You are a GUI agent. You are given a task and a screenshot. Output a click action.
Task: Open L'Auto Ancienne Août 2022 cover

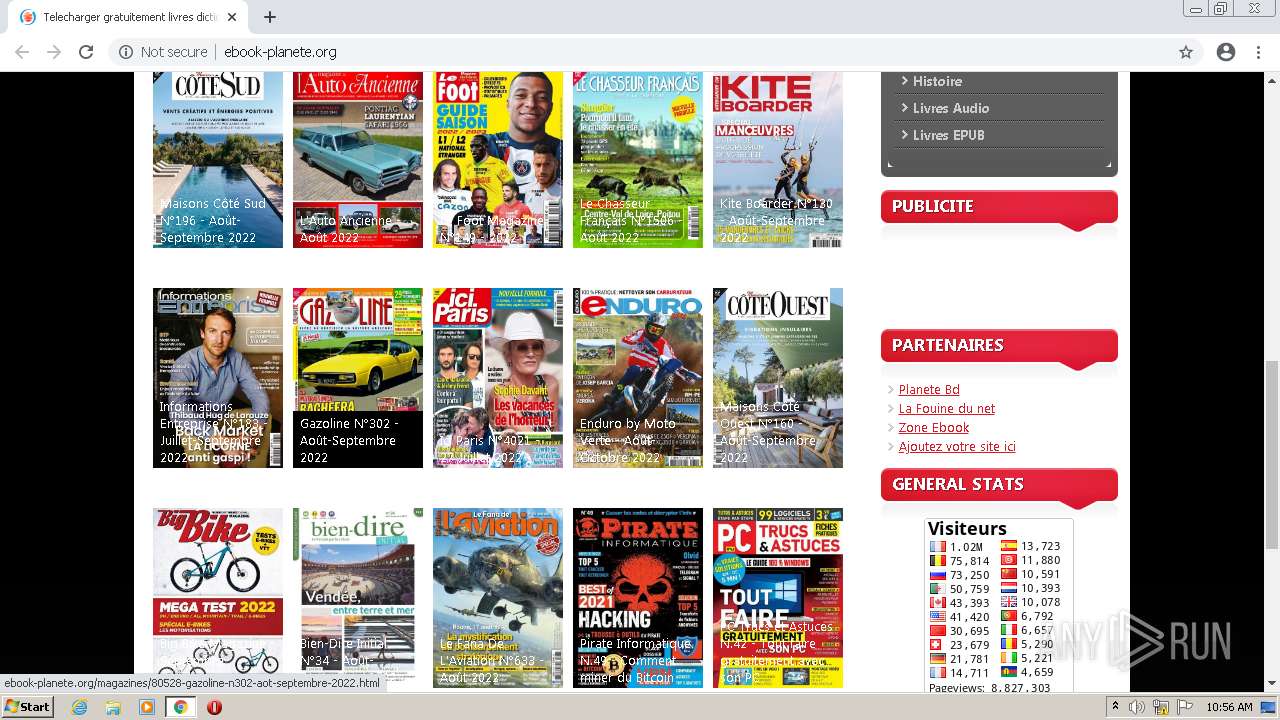[358, 159]
